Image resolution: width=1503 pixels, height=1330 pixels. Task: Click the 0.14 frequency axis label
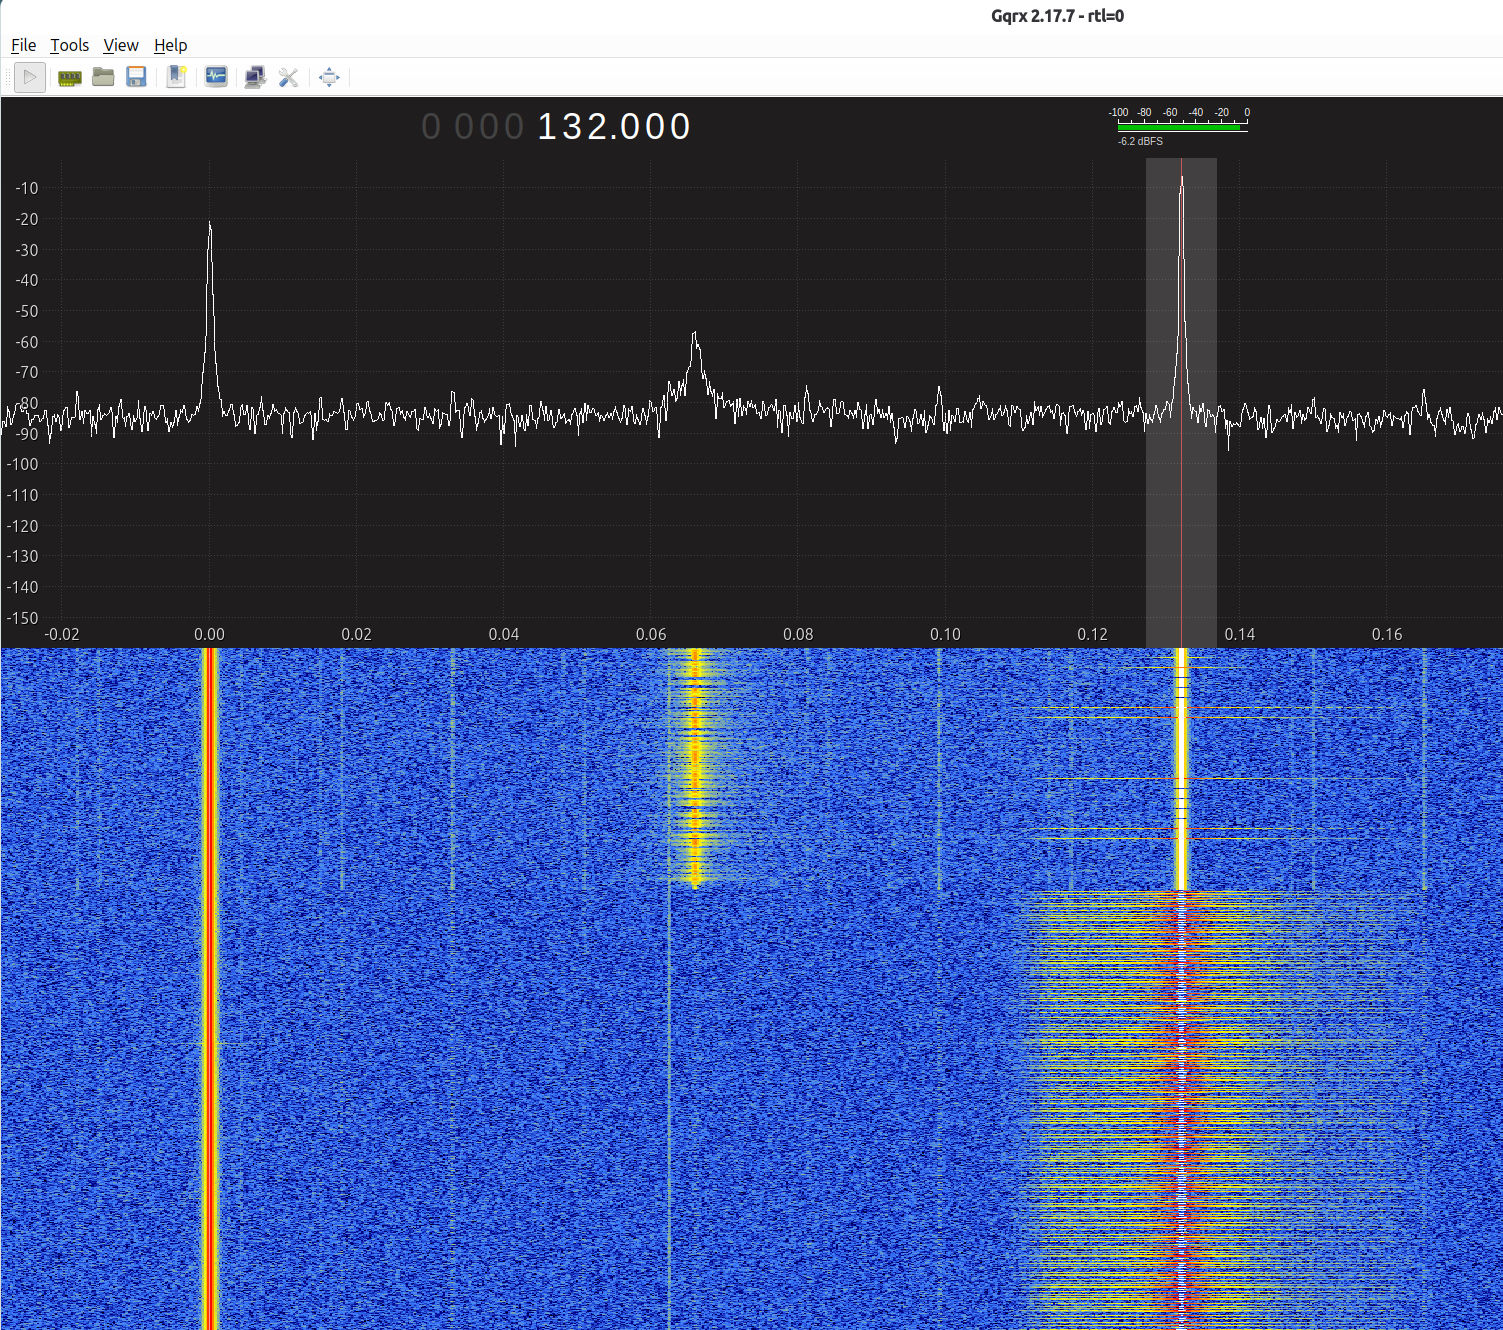(1240, 634)
